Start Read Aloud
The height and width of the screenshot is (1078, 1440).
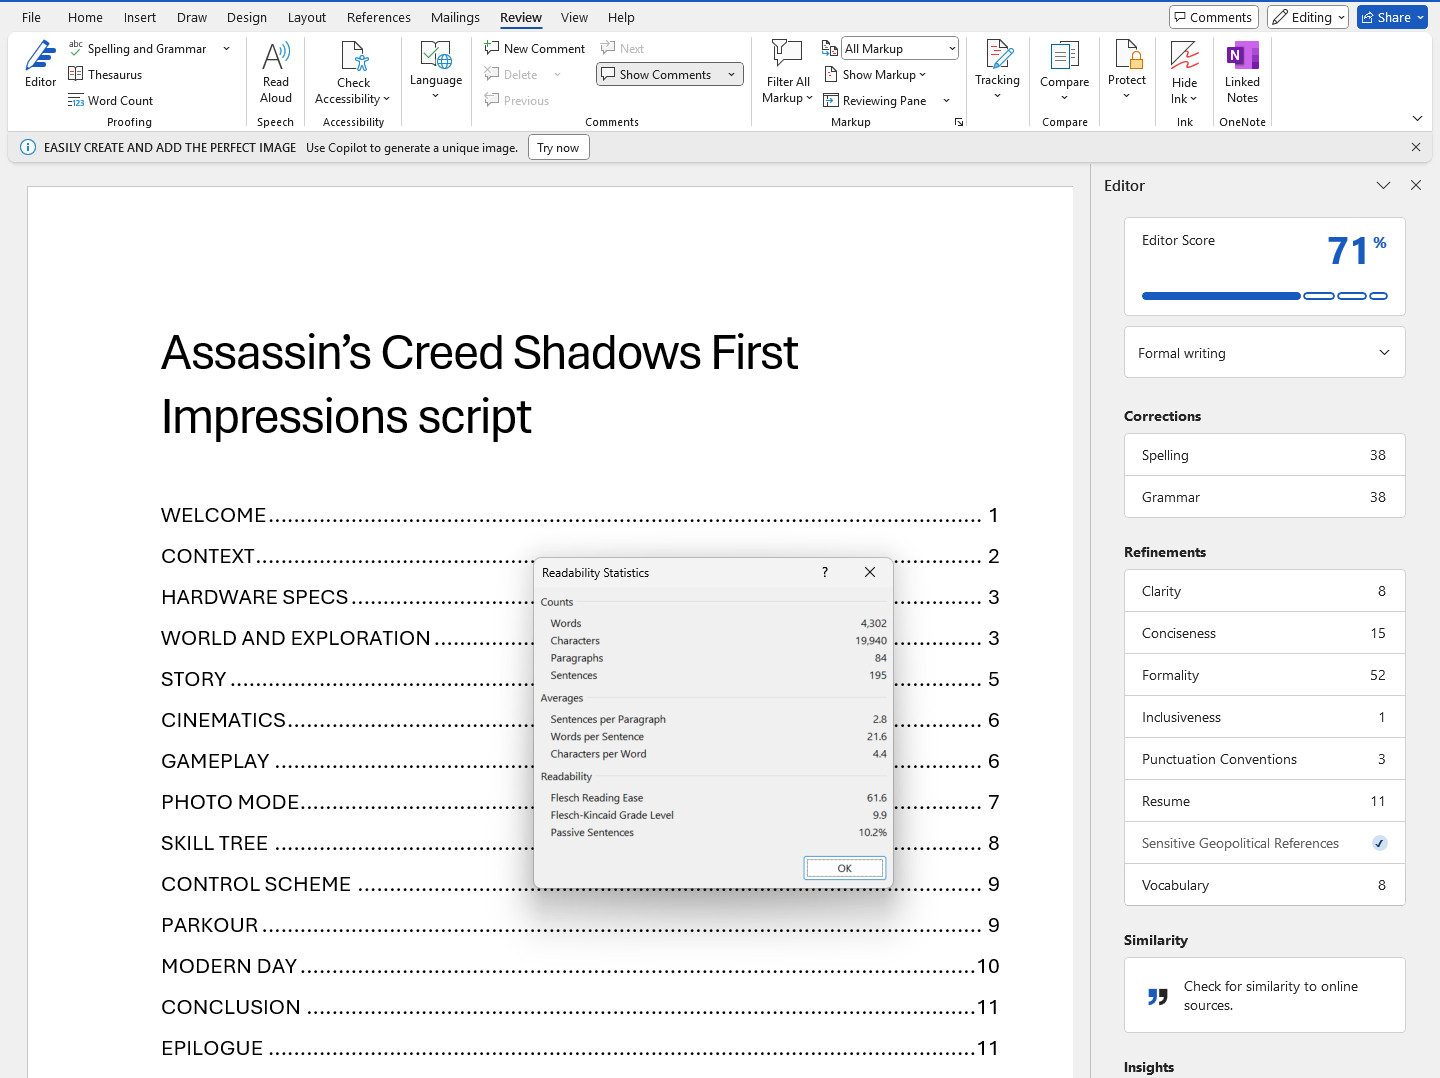[276, 72]
